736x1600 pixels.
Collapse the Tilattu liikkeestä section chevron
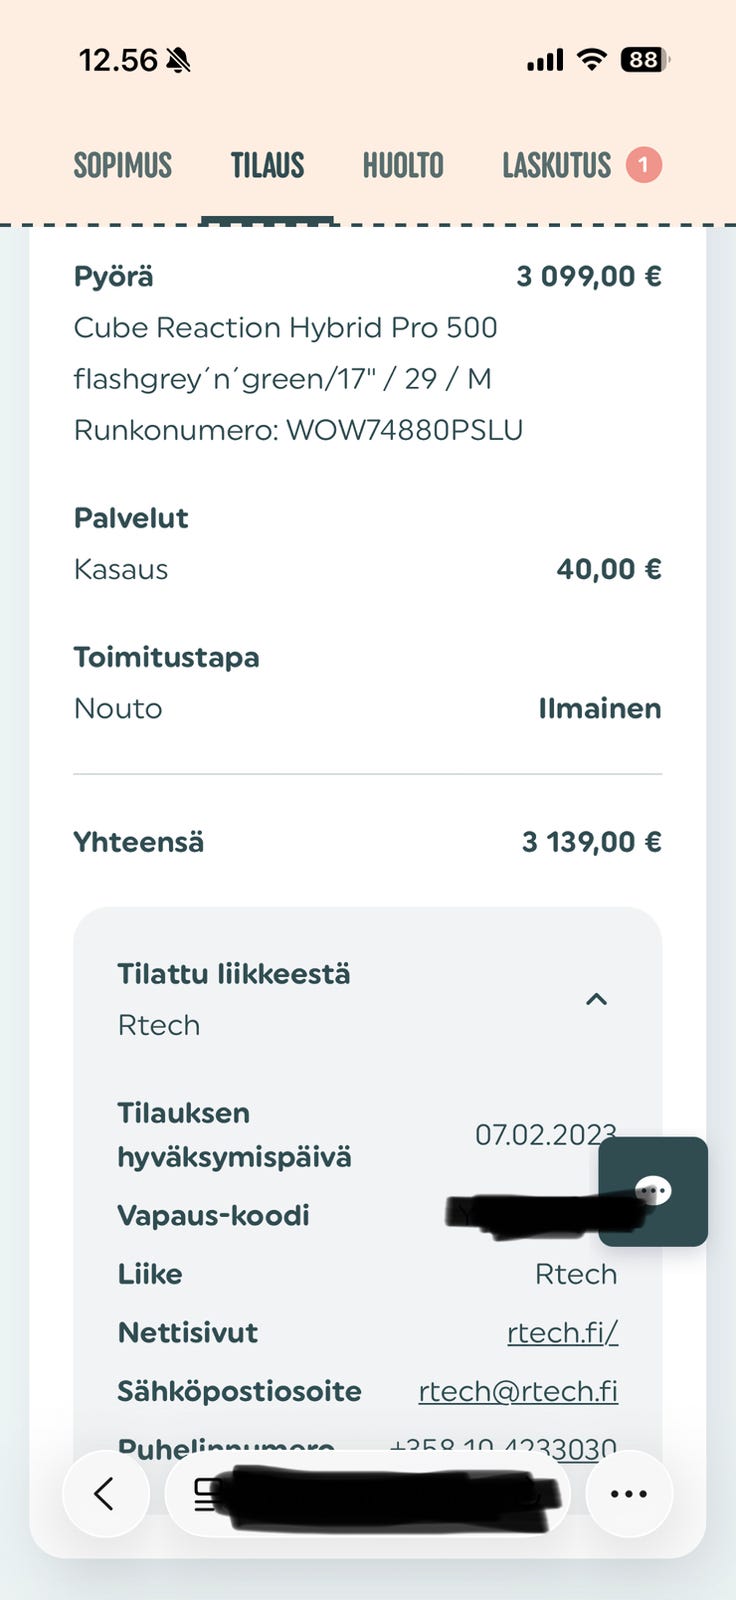tap(596, 999)
